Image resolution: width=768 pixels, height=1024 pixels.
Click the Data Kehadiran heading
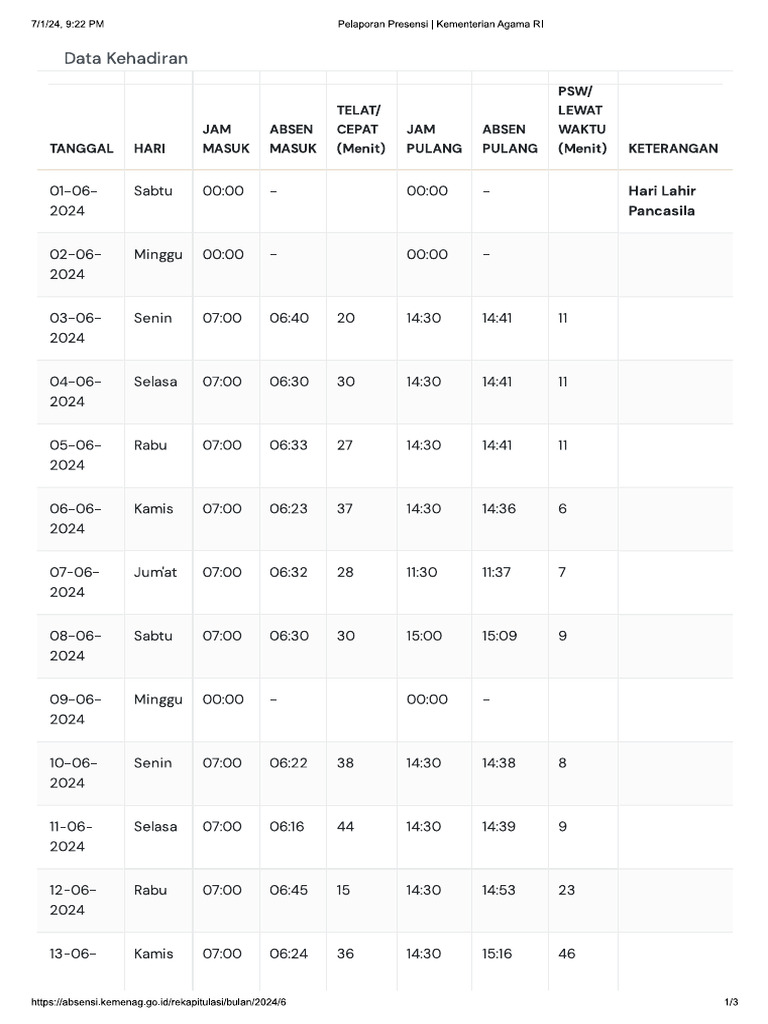126,59
